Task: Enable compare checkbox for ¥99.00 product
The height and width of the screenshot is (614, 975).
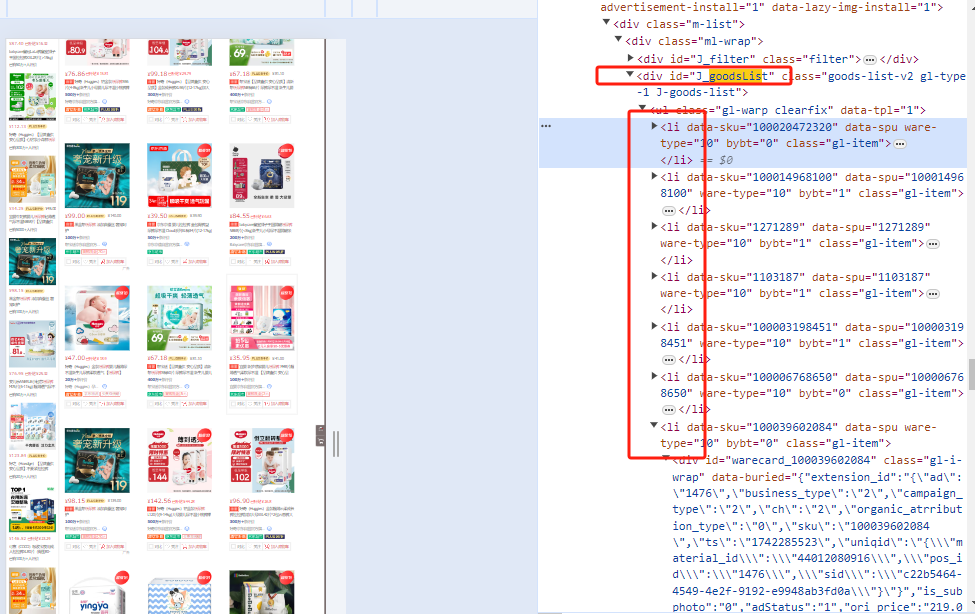Action: click(68, 261)
